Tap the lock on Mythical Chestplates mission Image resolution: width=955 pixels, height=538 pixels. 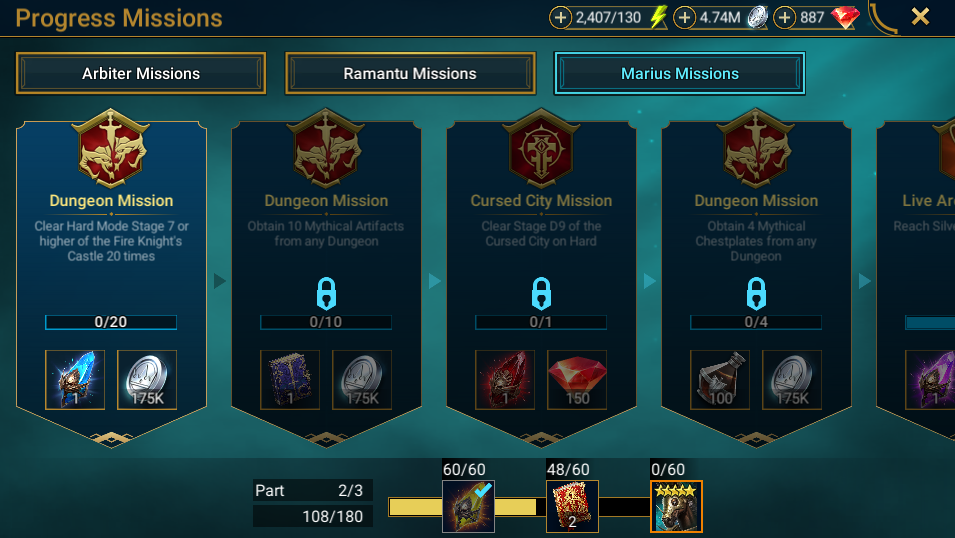point(756,294)
